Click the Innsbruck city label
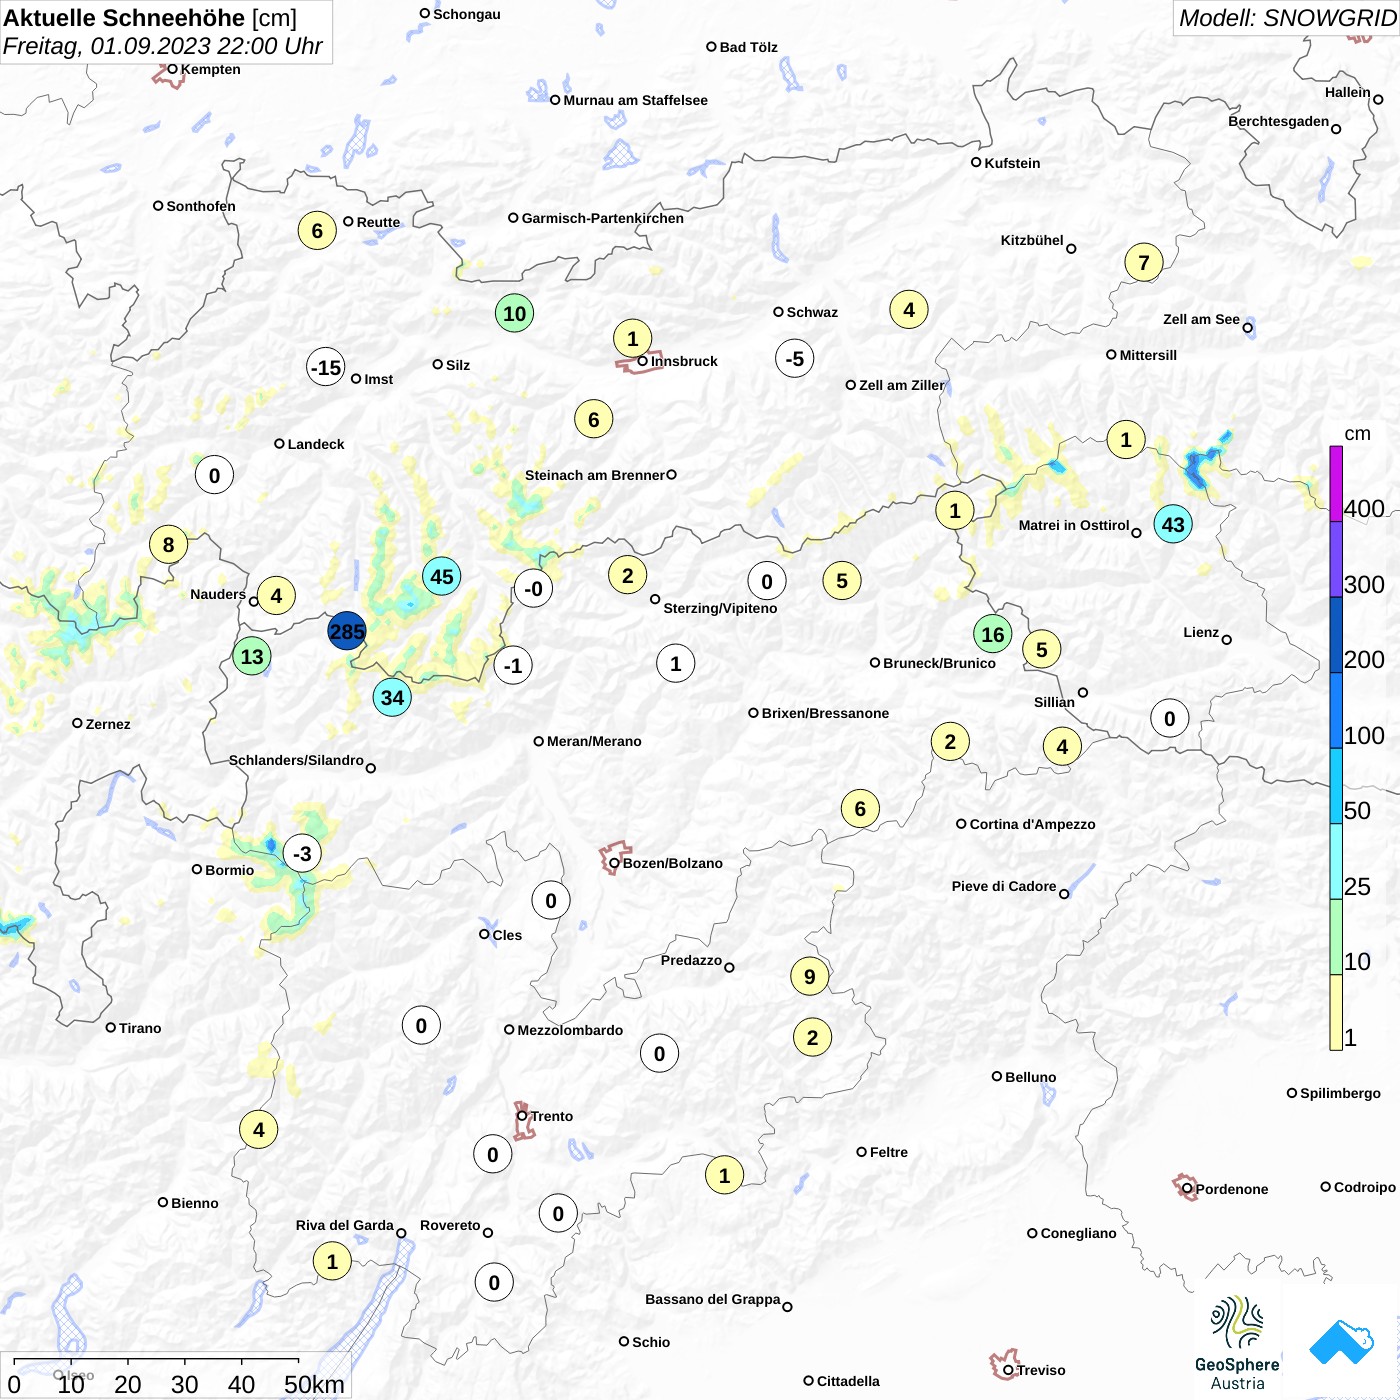 point(684,361)
